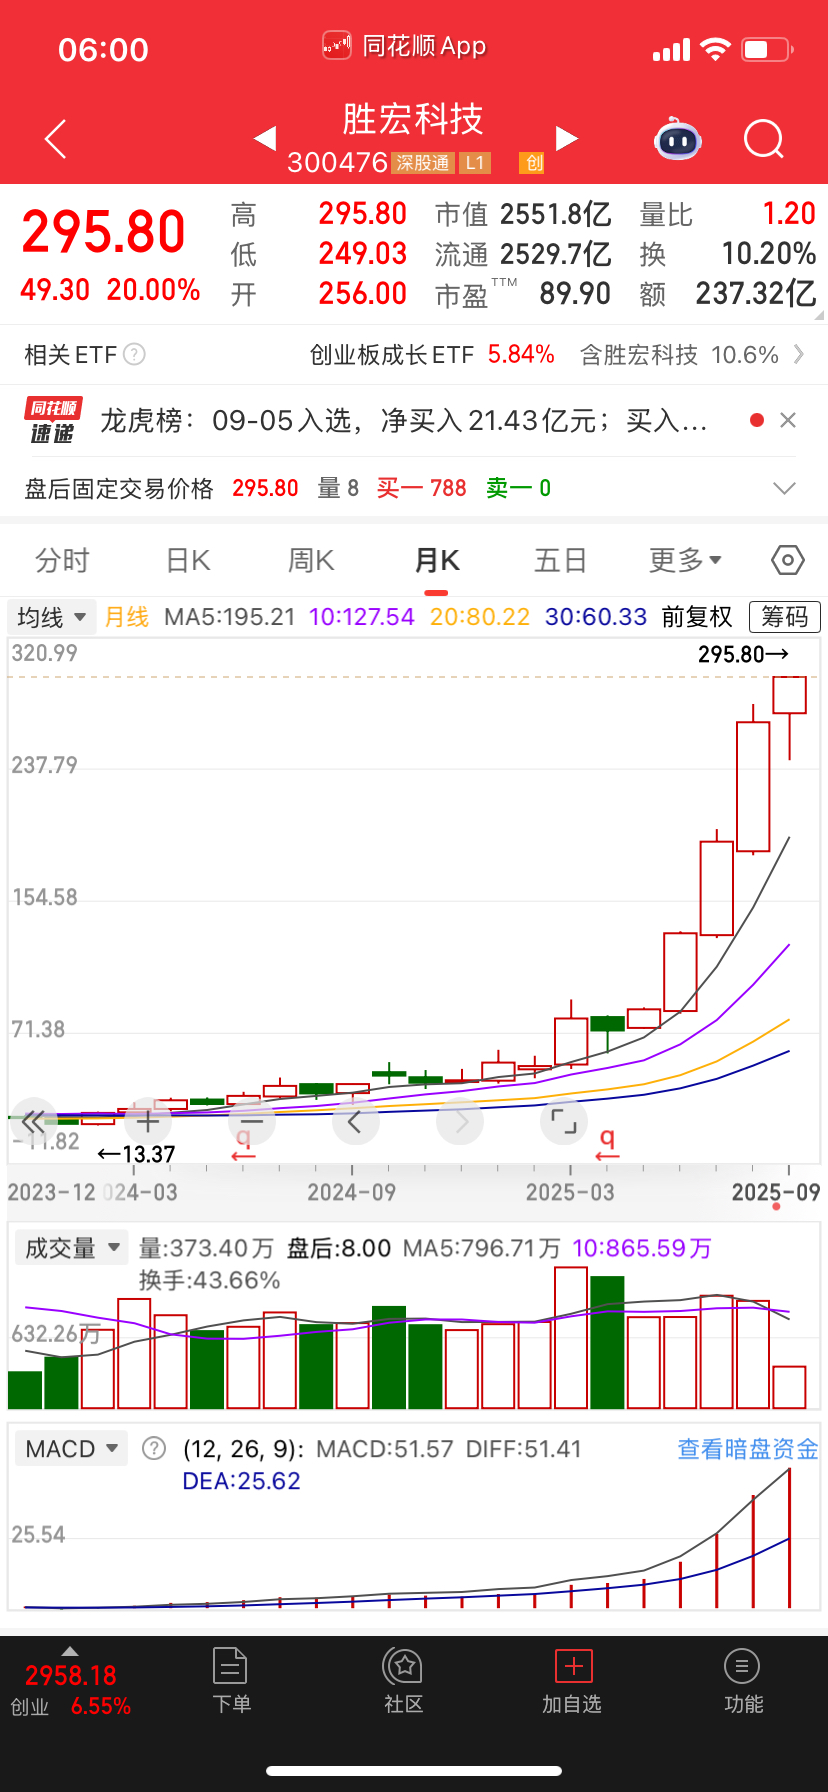Tap the red dot on news banner

pos(757,420)
